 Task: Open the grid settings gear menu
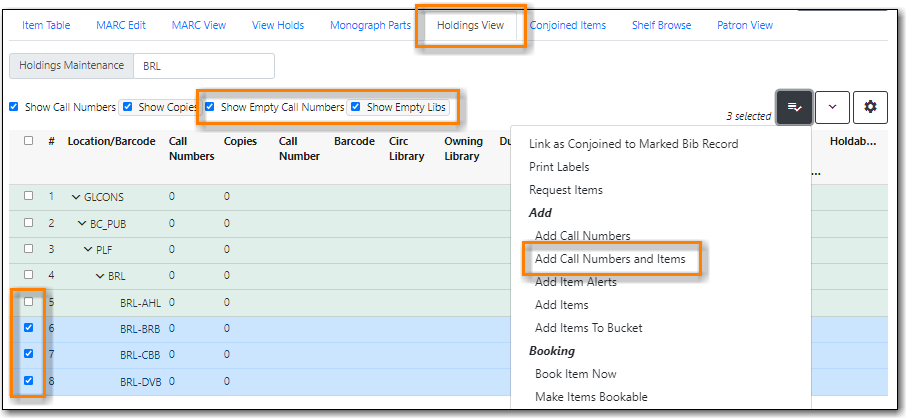pos(870,107)
